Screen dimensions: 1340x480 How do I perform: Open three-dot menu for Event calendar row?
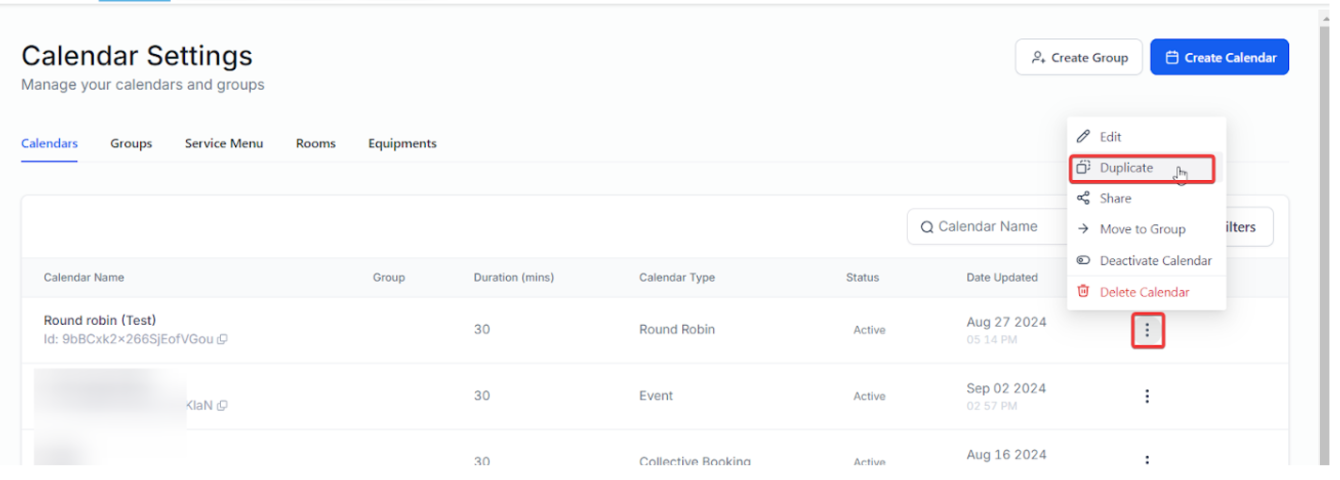point(1147,396)
